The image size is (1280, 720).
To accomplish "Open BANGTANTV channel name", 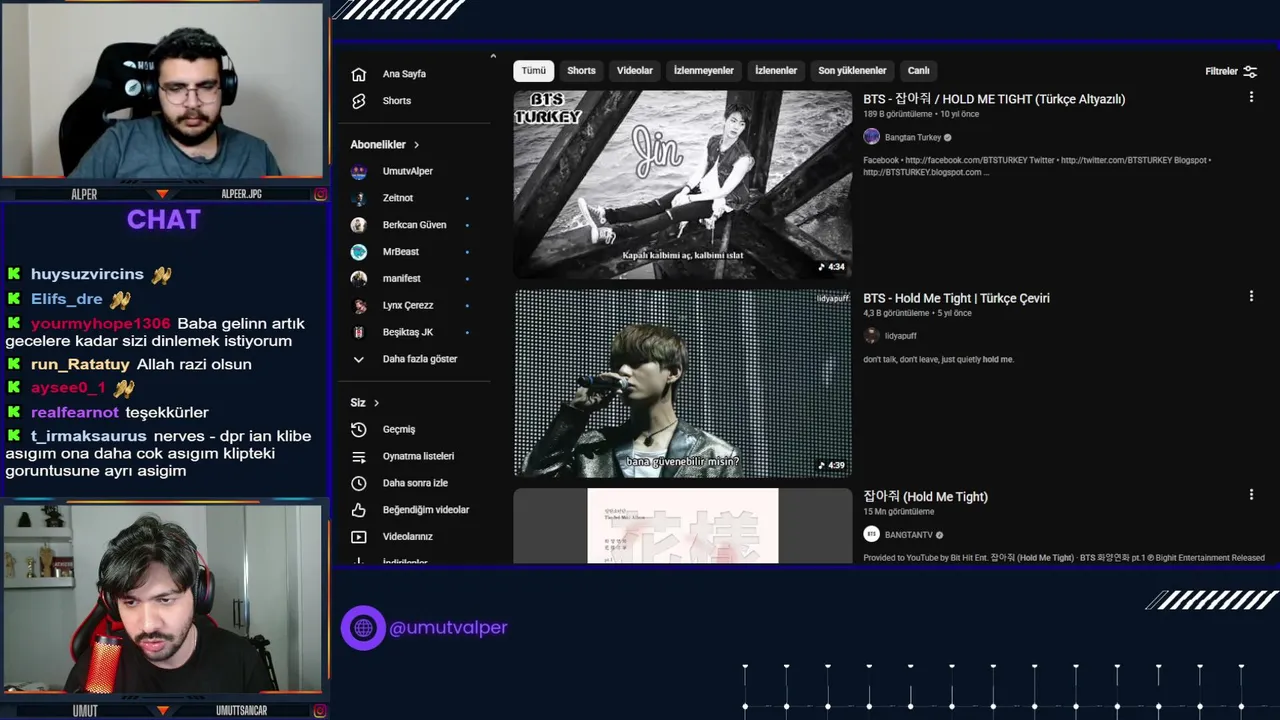I will 909,535.
